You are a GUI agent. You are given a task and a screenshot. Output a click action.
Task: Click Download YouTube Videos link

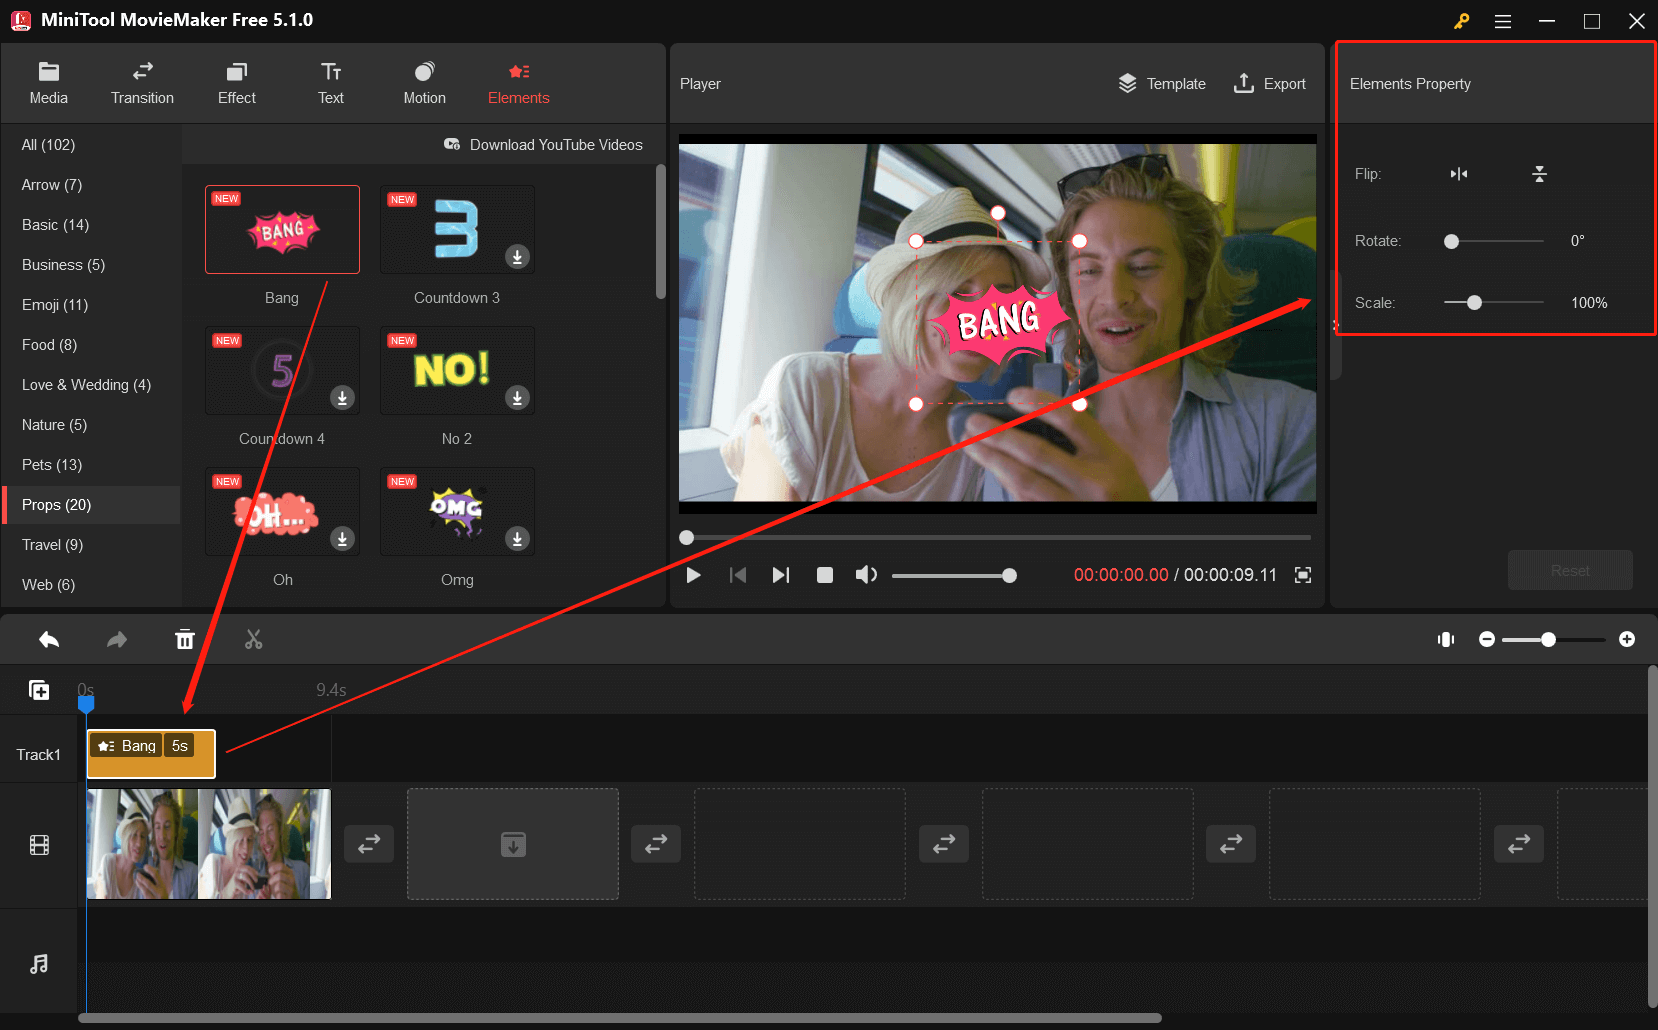pos(543,145)
